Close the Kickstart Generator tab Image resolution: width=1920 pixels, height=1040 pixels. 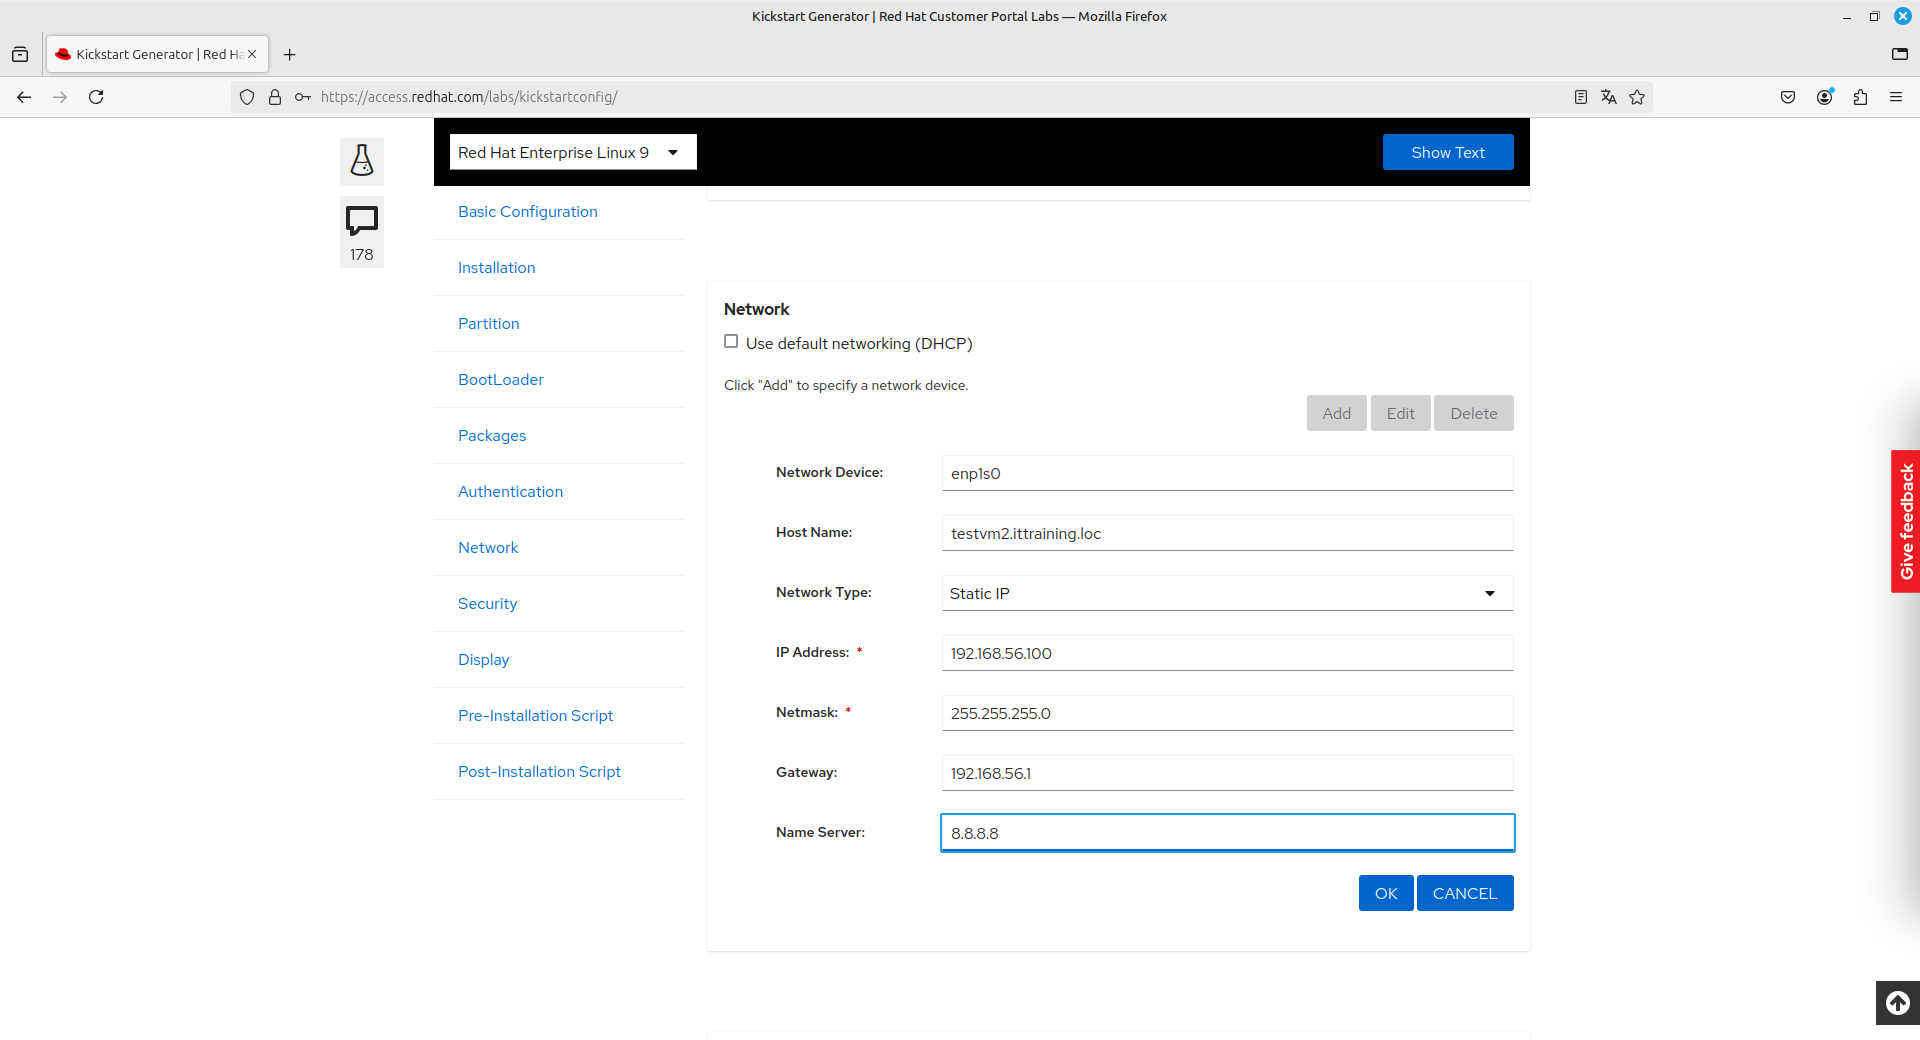click(252, 54)
